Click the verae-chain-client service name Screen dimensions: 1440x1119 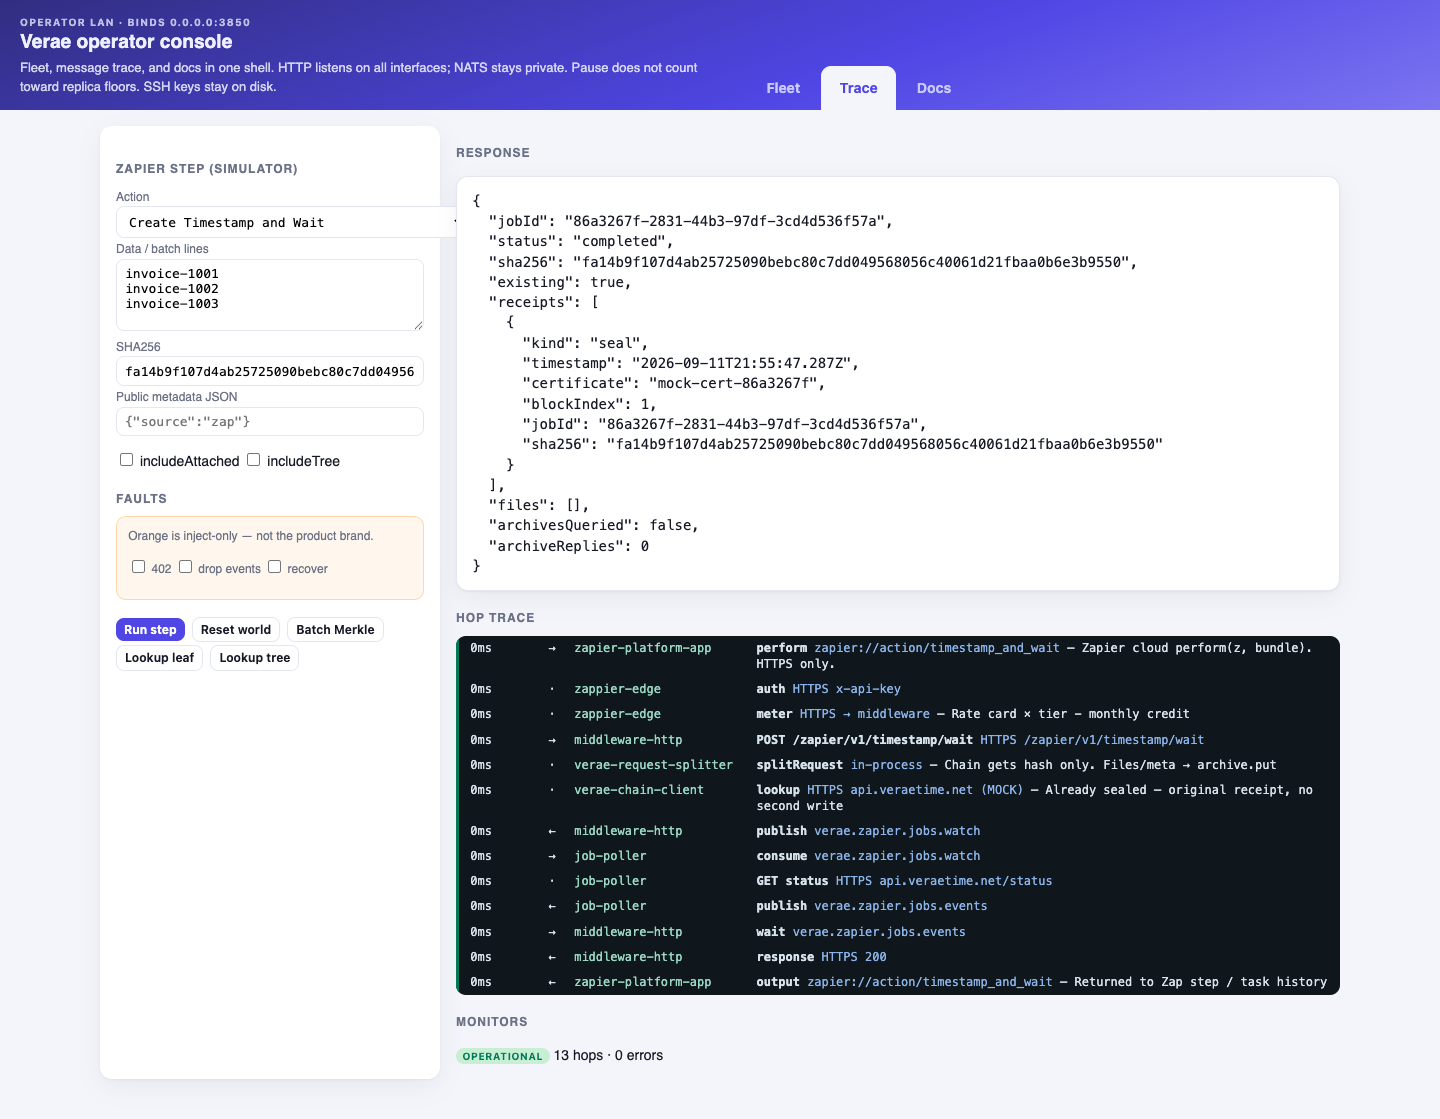pos(639,790)
